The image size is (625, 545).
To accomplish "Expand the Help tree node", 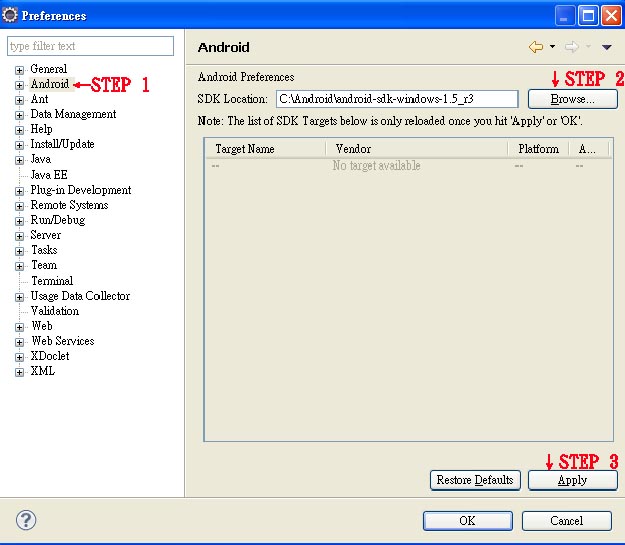I will tap(19, 130).
